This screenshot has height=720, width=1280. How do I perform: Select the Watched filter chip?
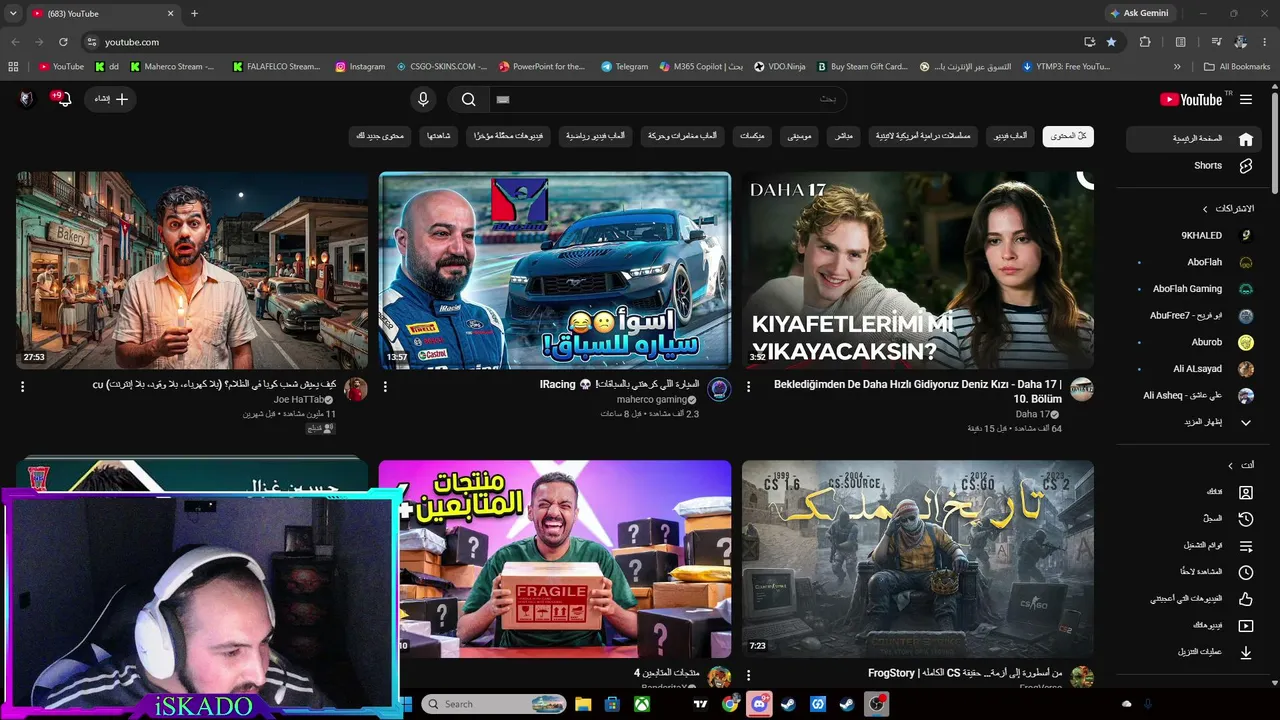tap(439, 136)
